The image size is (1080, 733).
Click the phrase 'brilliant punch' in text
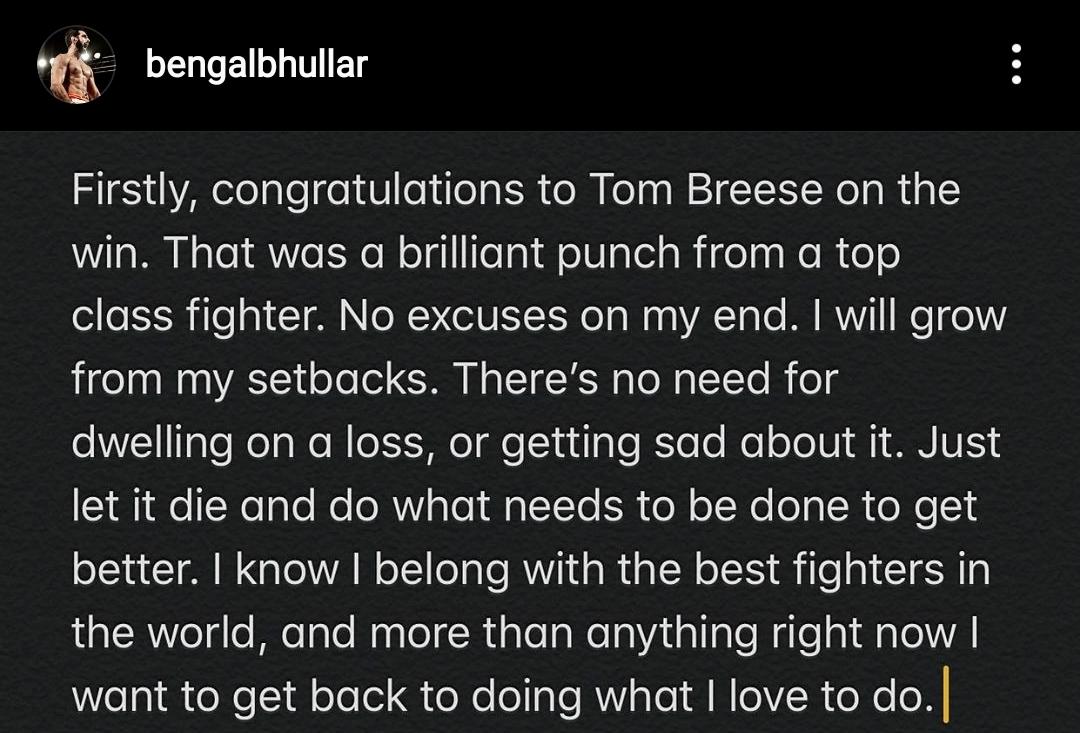point(539,255)
